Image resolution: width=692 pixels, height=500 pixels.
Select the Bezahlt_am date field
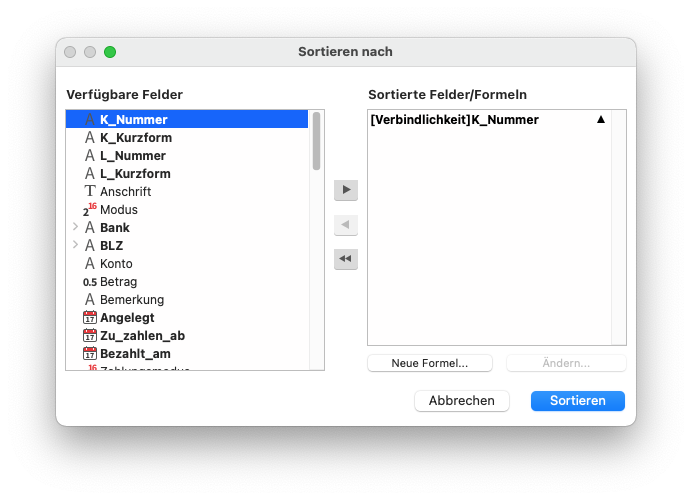tap(135, 354)
